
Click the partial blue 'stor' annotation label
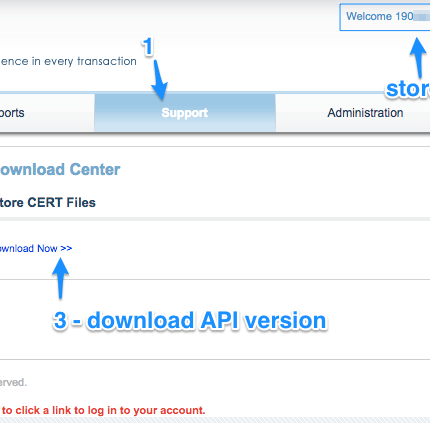click(x=408, y=89)
